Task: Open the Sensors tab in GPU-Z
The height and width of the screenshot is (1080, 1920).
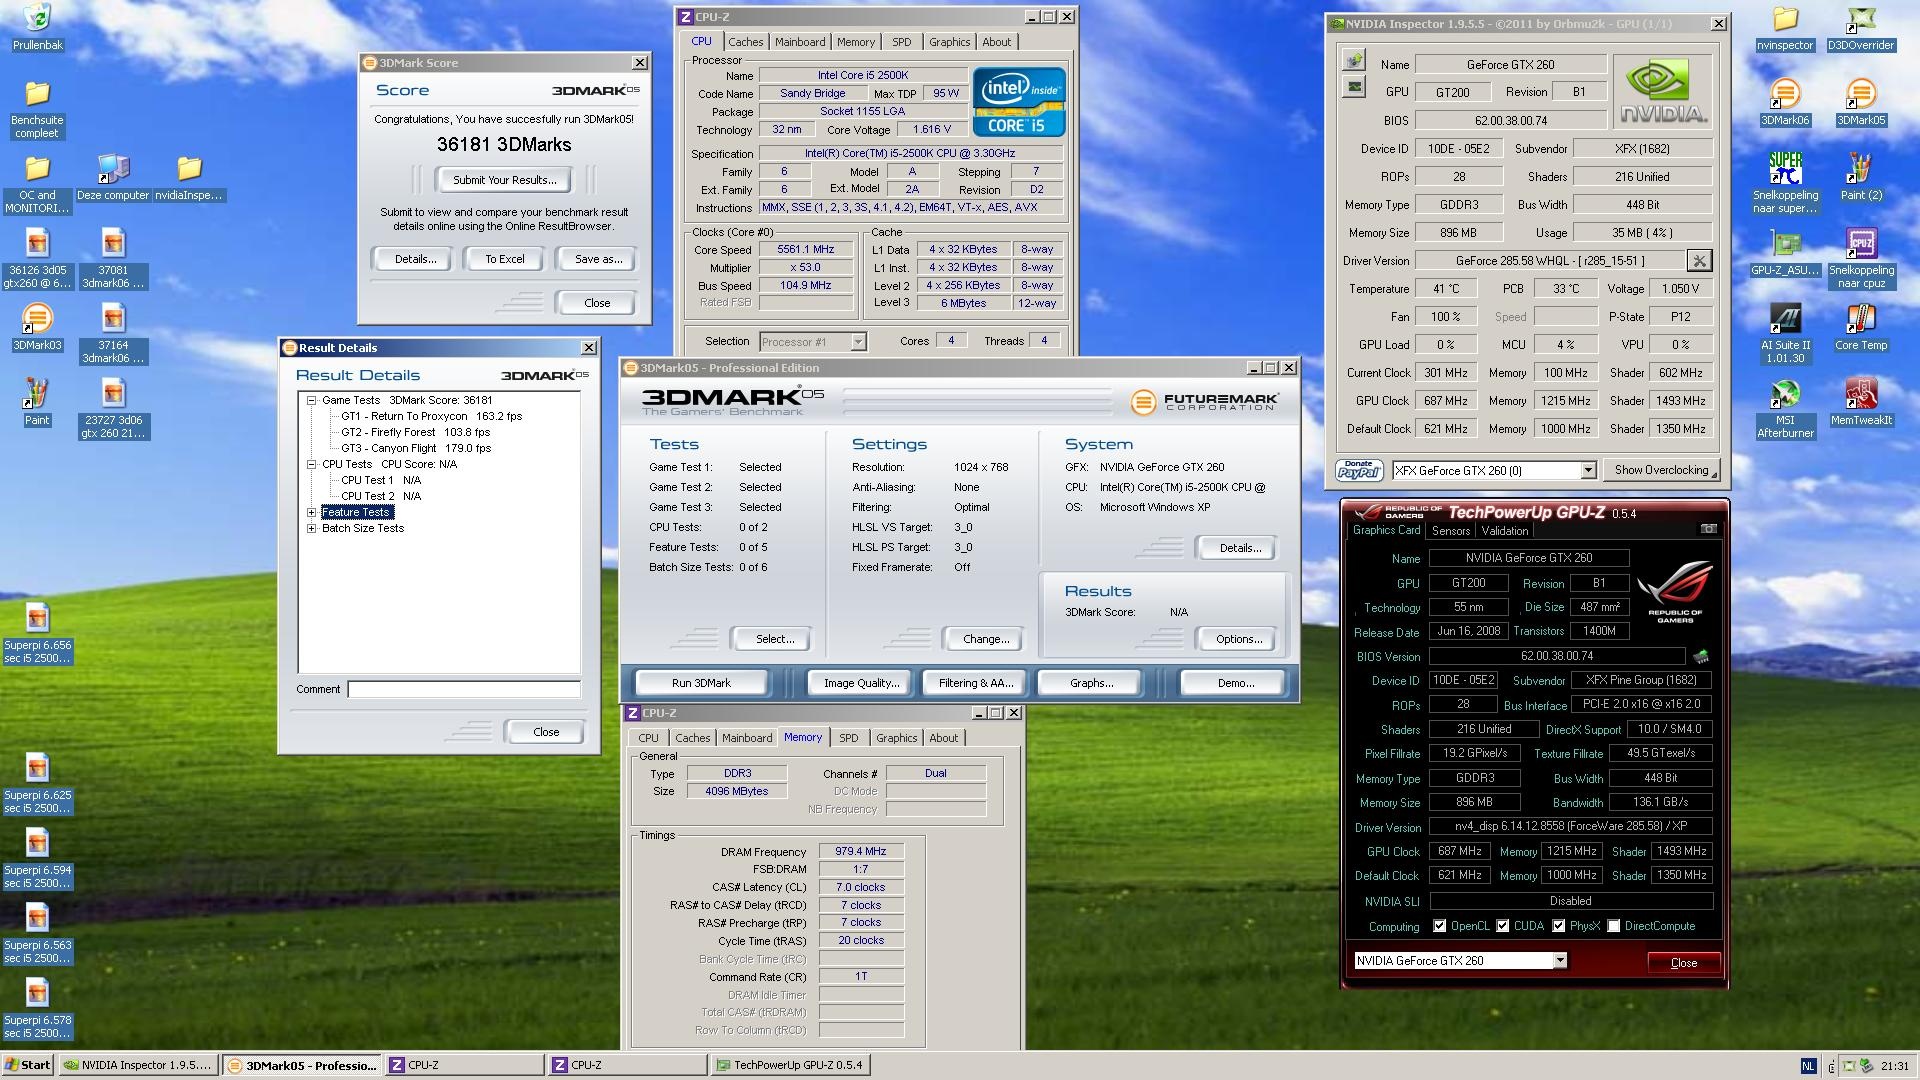Action: click(x=1450, y=531)
